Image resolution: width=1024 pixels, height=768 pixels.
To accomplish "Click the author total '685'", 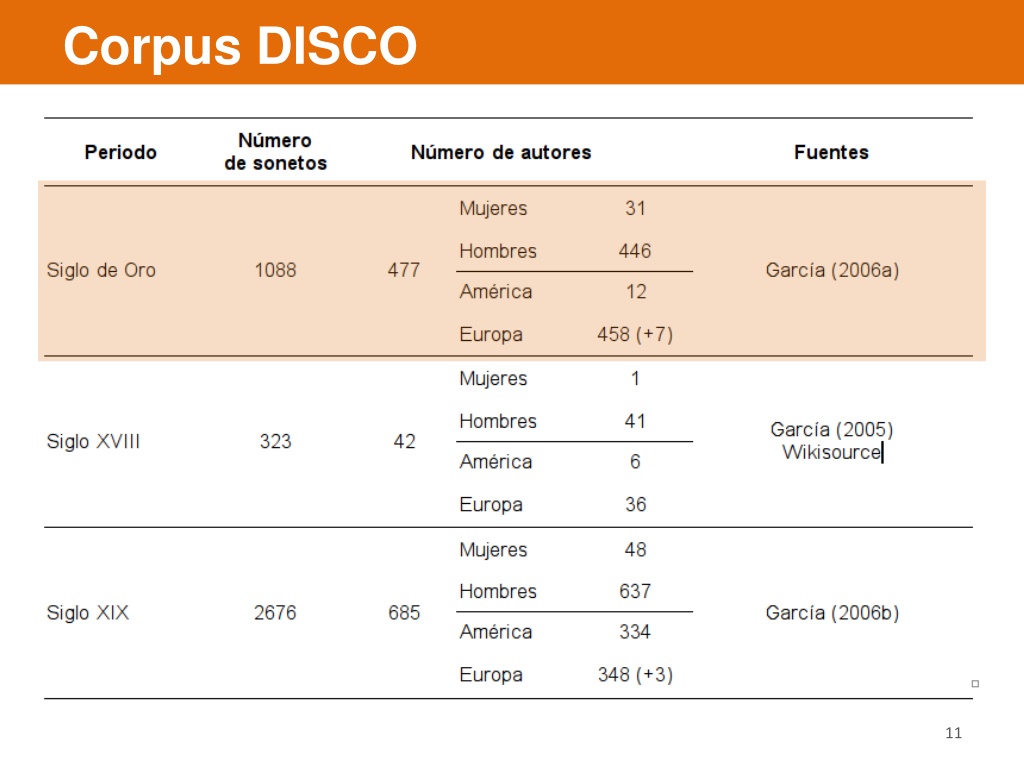I will (404, 613).
